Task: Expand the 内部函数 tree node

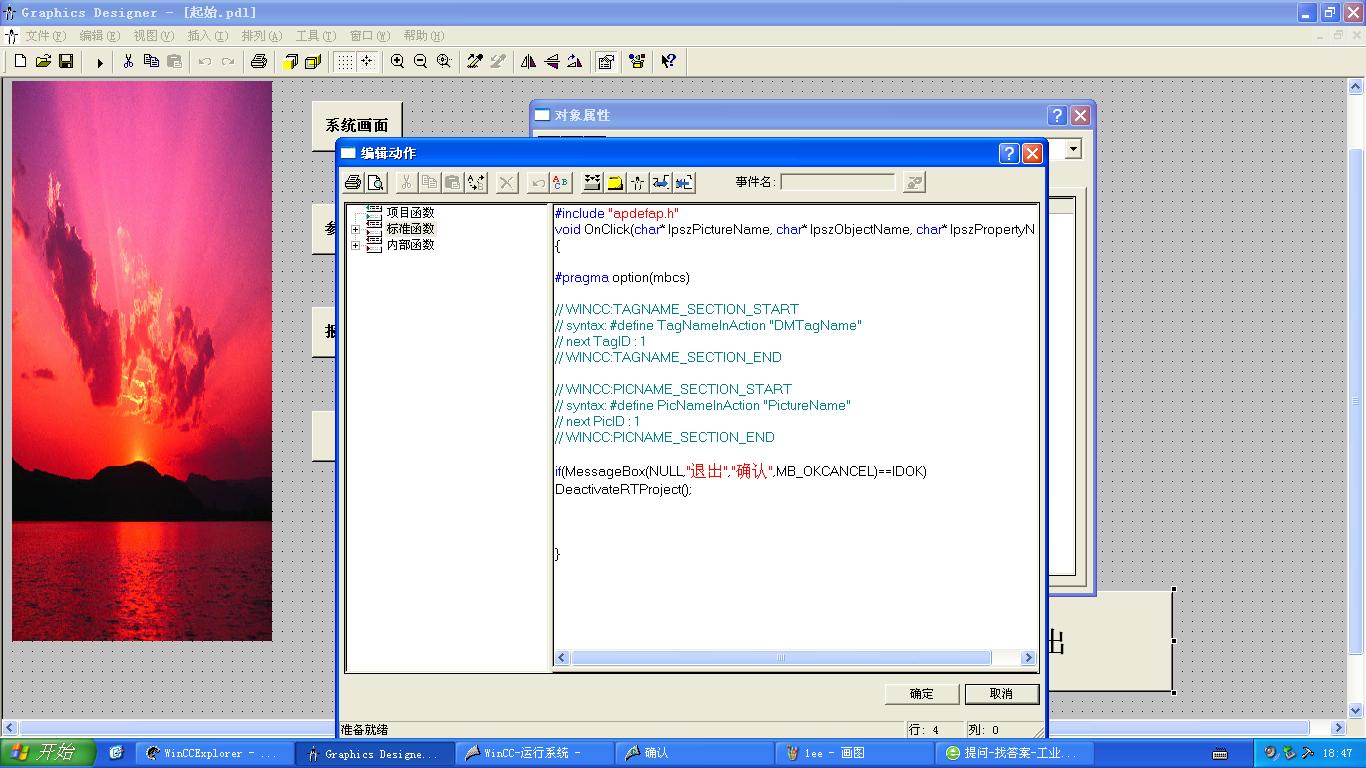Action: tap(355, 245)
